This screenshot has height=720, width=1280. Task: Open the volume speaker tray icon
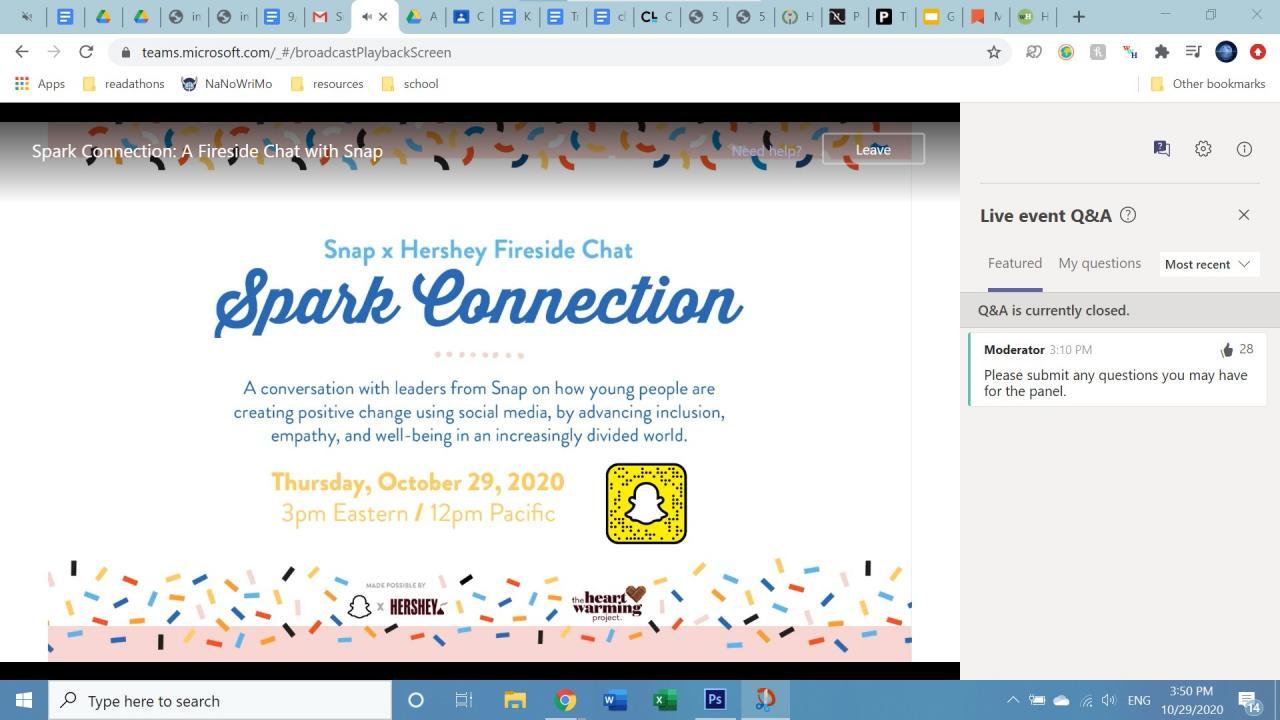(x=1108, y=700)
